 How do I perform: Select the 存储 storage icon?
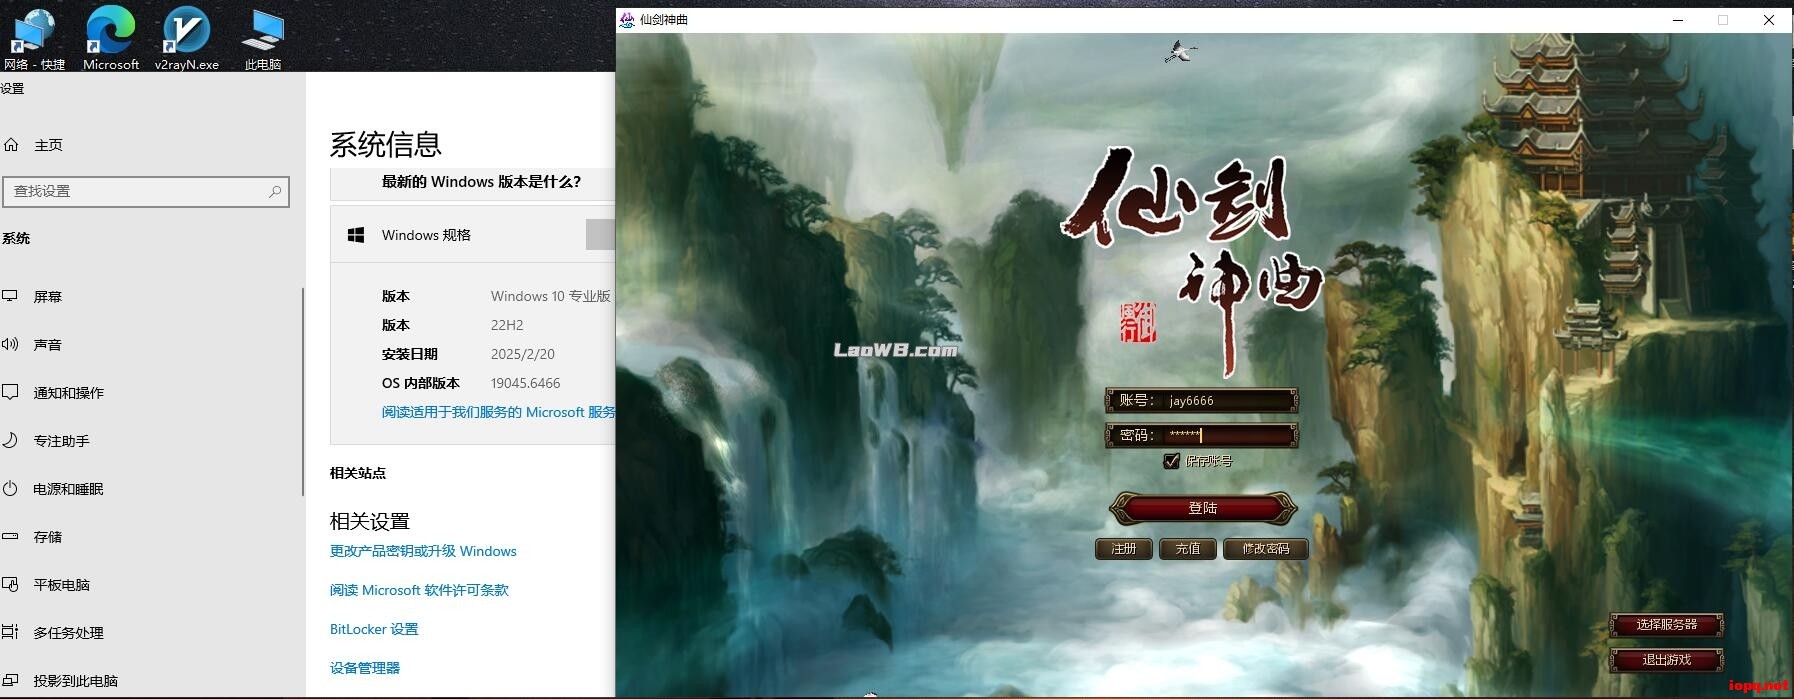11,536
